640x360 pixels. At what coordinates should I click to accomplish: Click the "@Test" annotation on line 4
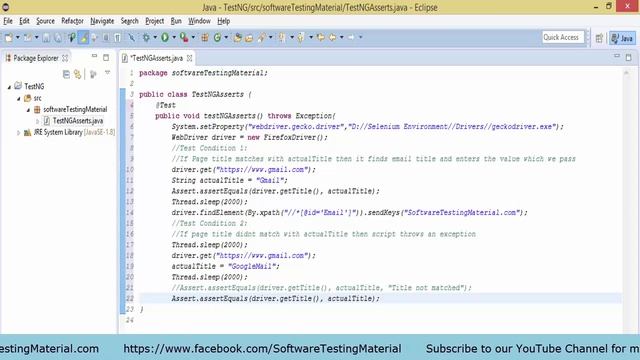click(x=165, y=105)
